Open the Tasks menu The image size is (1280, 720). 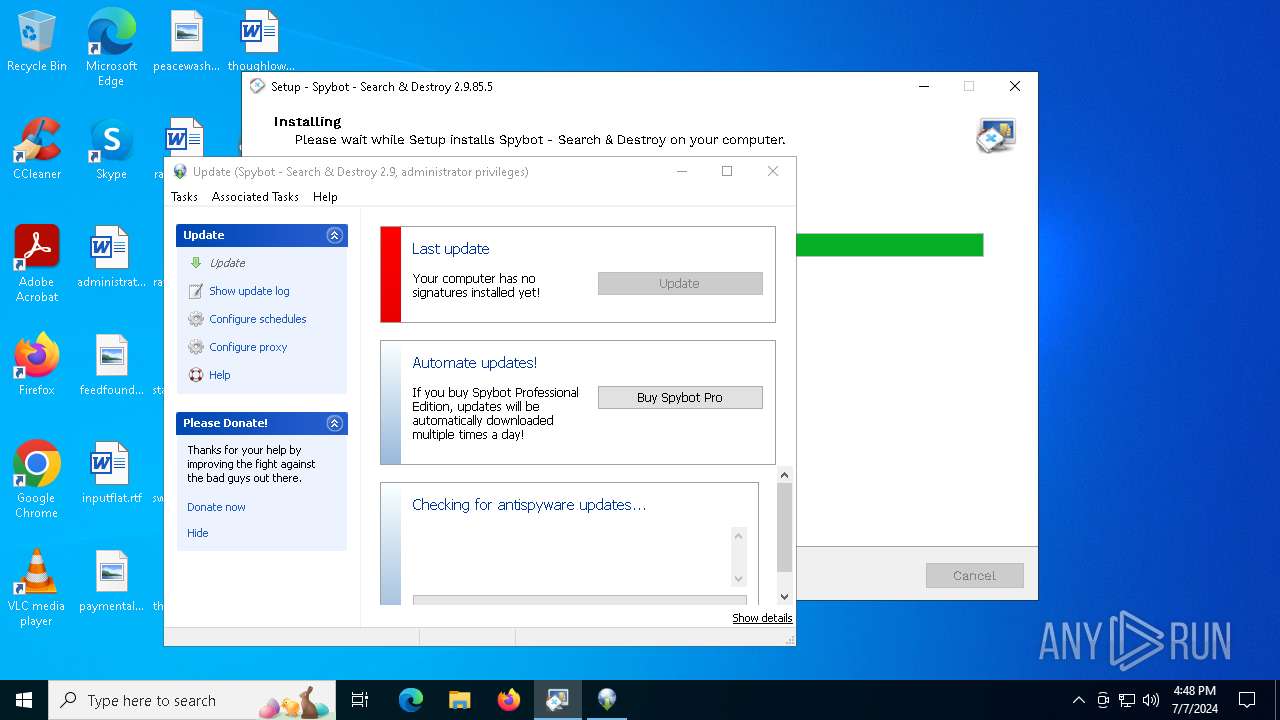(184, 197)
